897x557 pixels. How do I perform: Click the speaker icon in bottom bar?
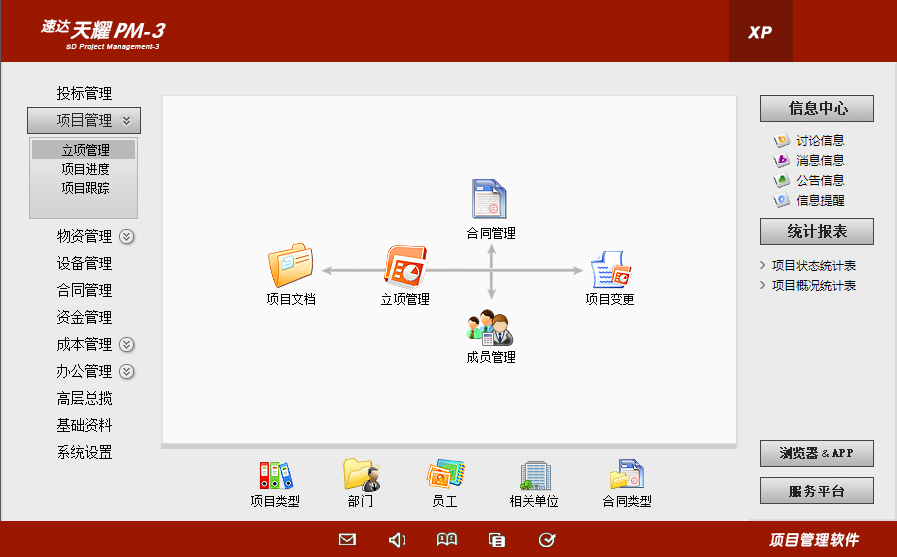(x=397, y=540)
